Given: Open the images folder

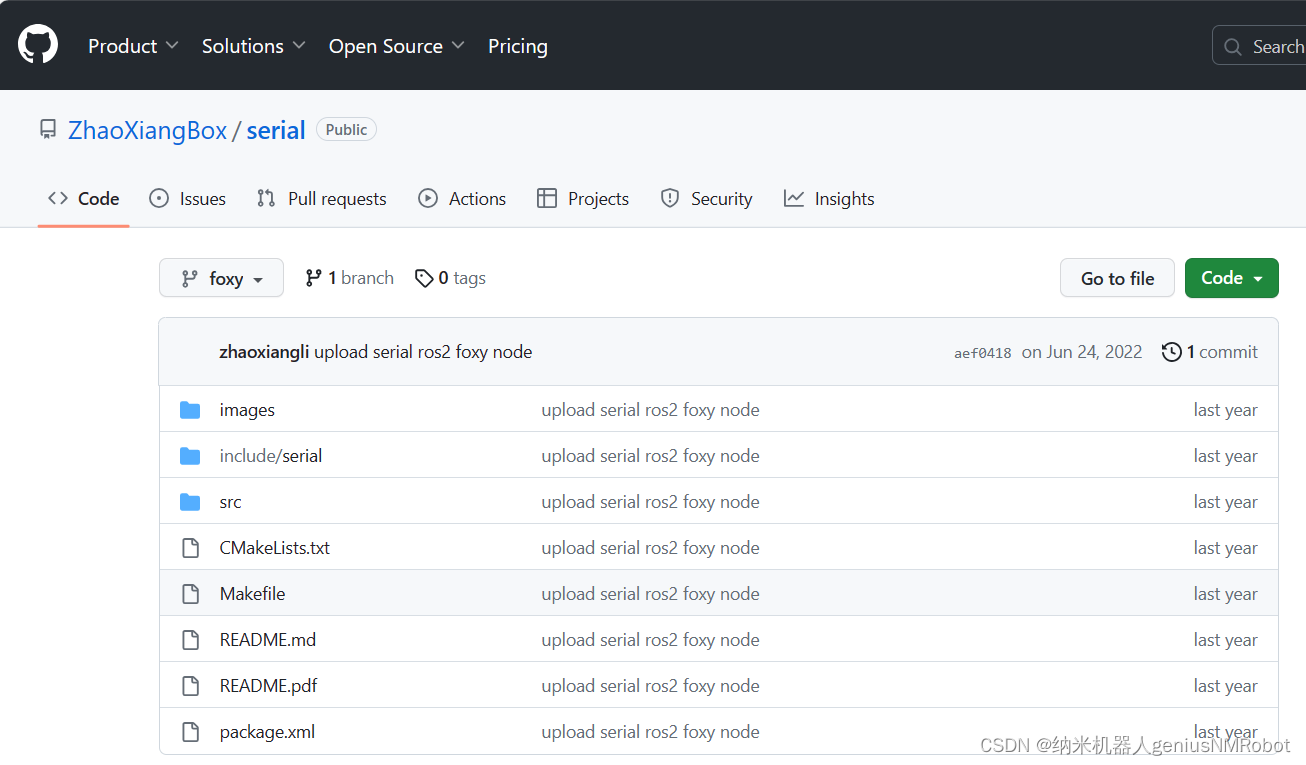Looking at the screenshot, I should pos(247,410).
